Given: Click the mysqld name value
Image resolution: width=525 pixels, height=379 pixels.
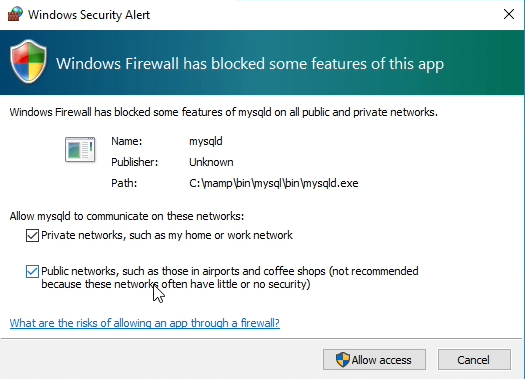Looking at the screenshot, I should [206, 141].
